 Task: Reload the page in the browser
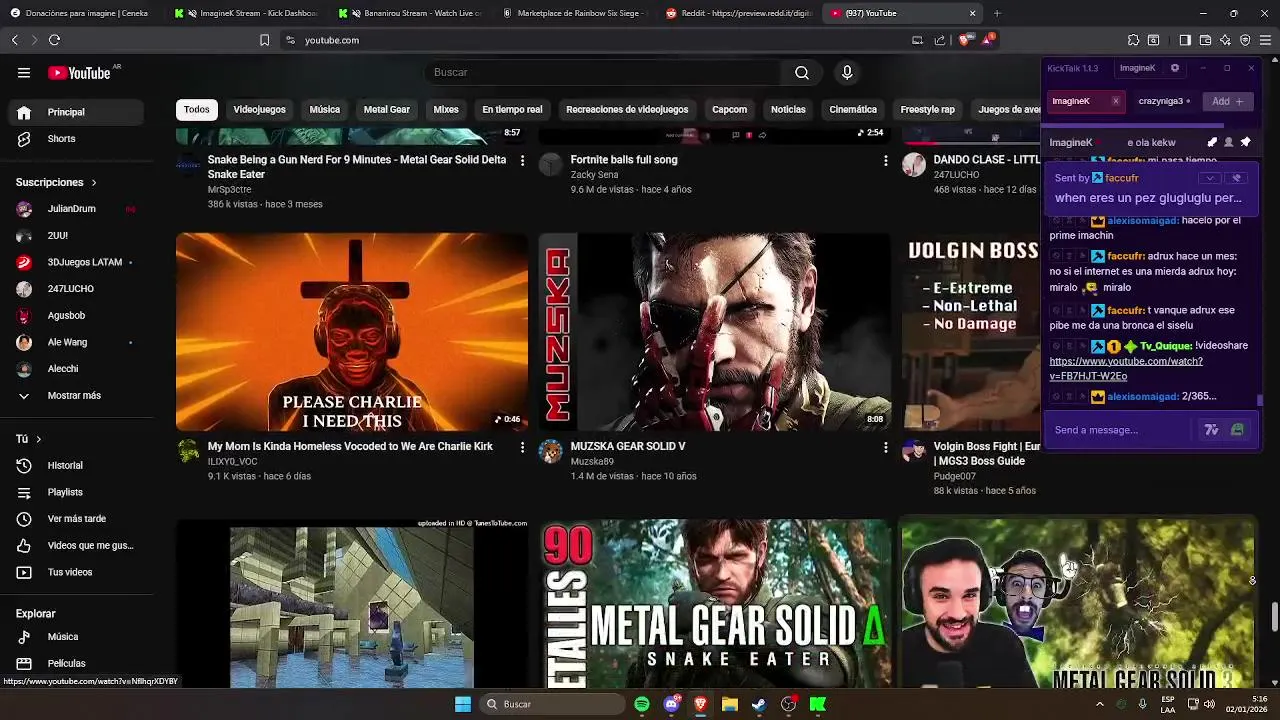click(54, 40)
